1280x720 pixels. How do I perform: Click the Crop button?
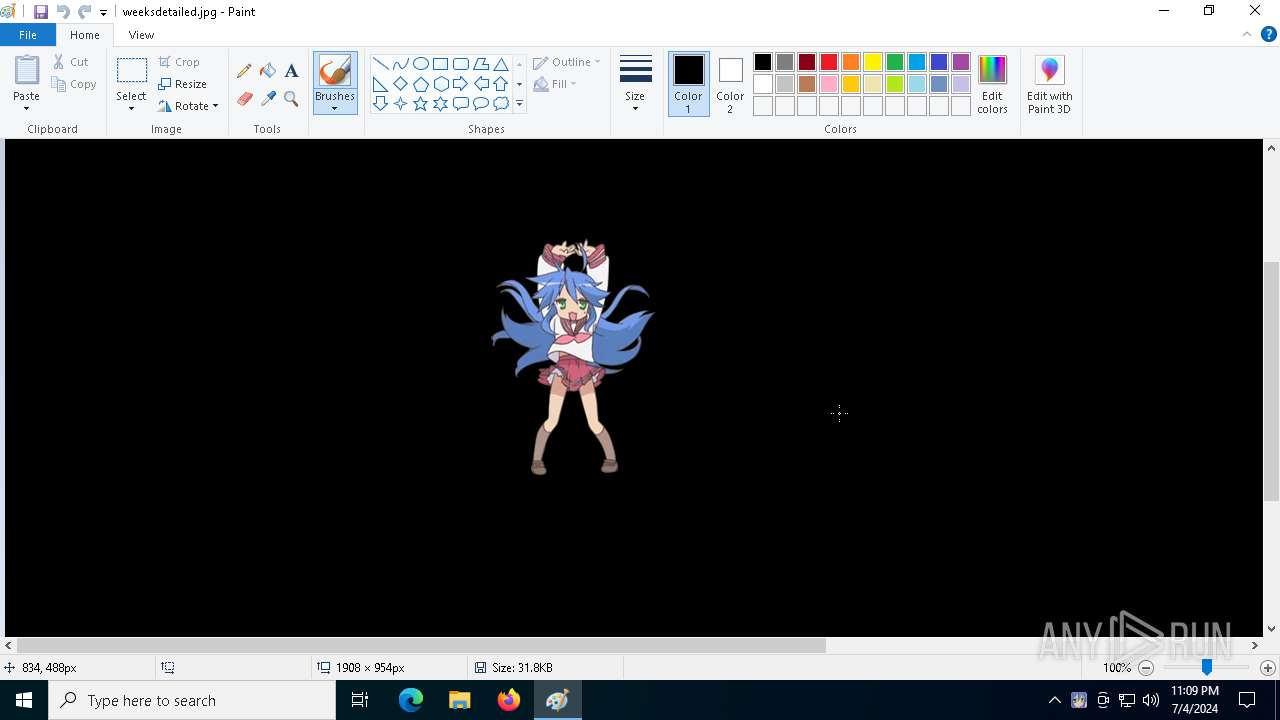tap(179, 62)
